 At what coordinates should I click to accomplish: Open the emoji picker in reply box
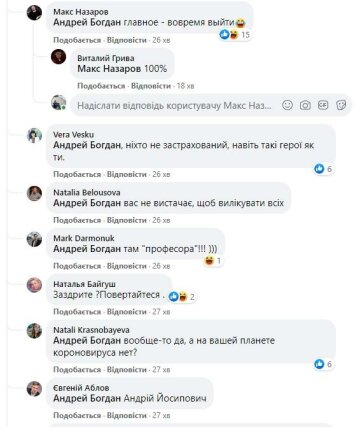(x=287, y=105)
